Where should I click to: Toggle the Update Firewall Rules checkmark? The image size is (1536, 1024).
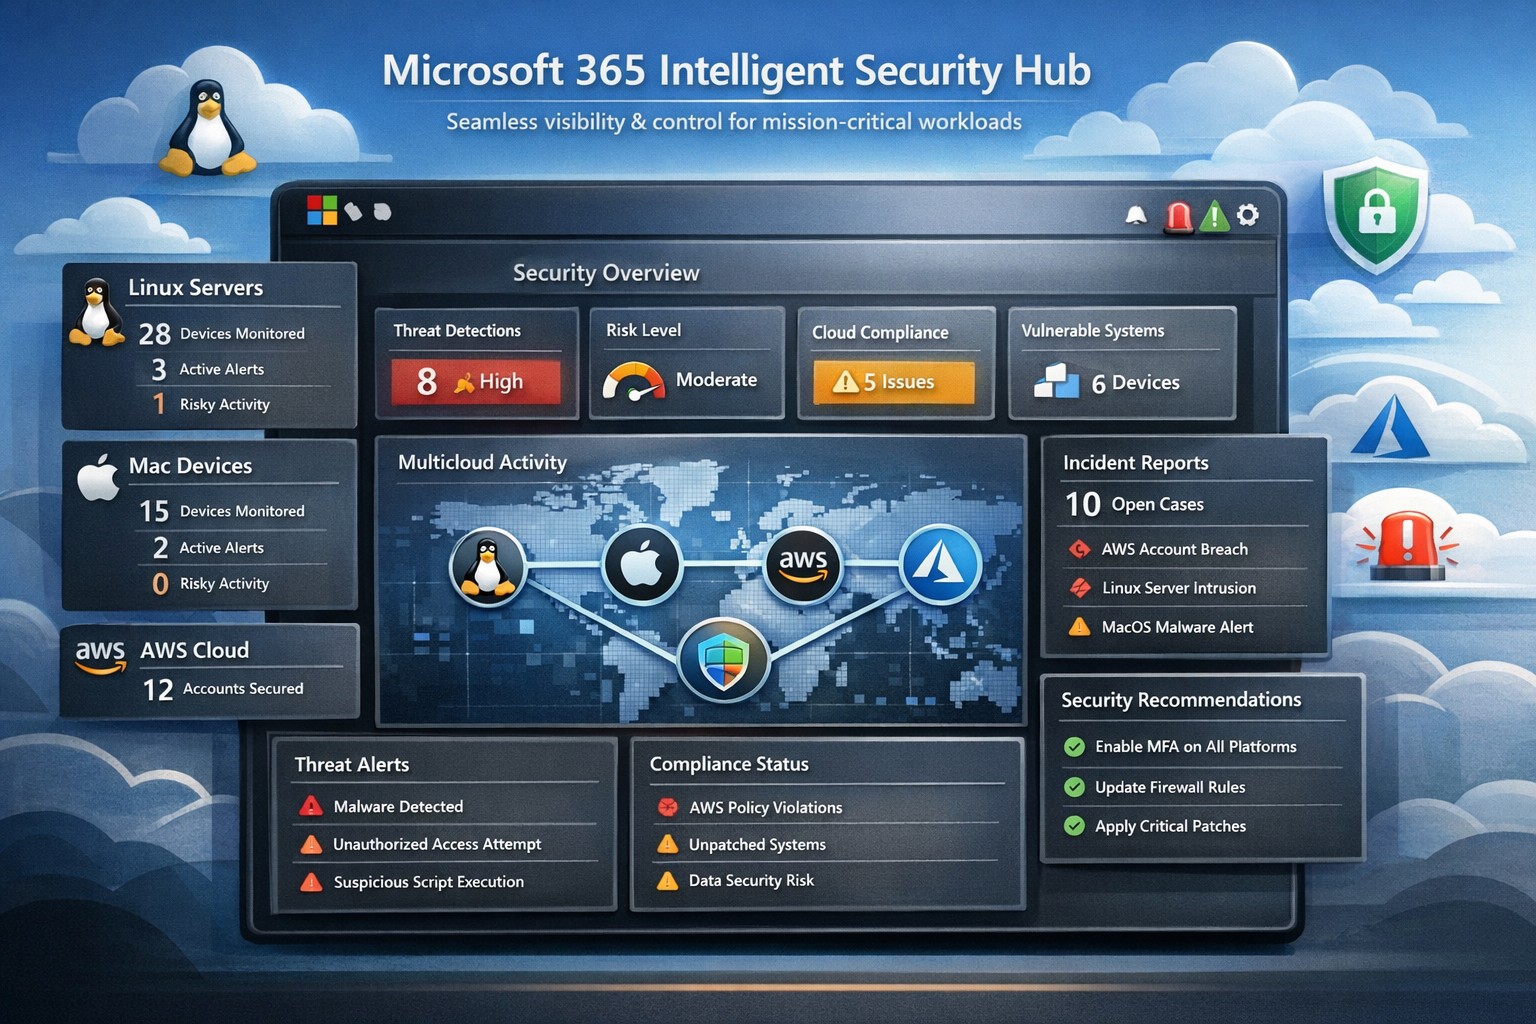tap(1075, 788)
